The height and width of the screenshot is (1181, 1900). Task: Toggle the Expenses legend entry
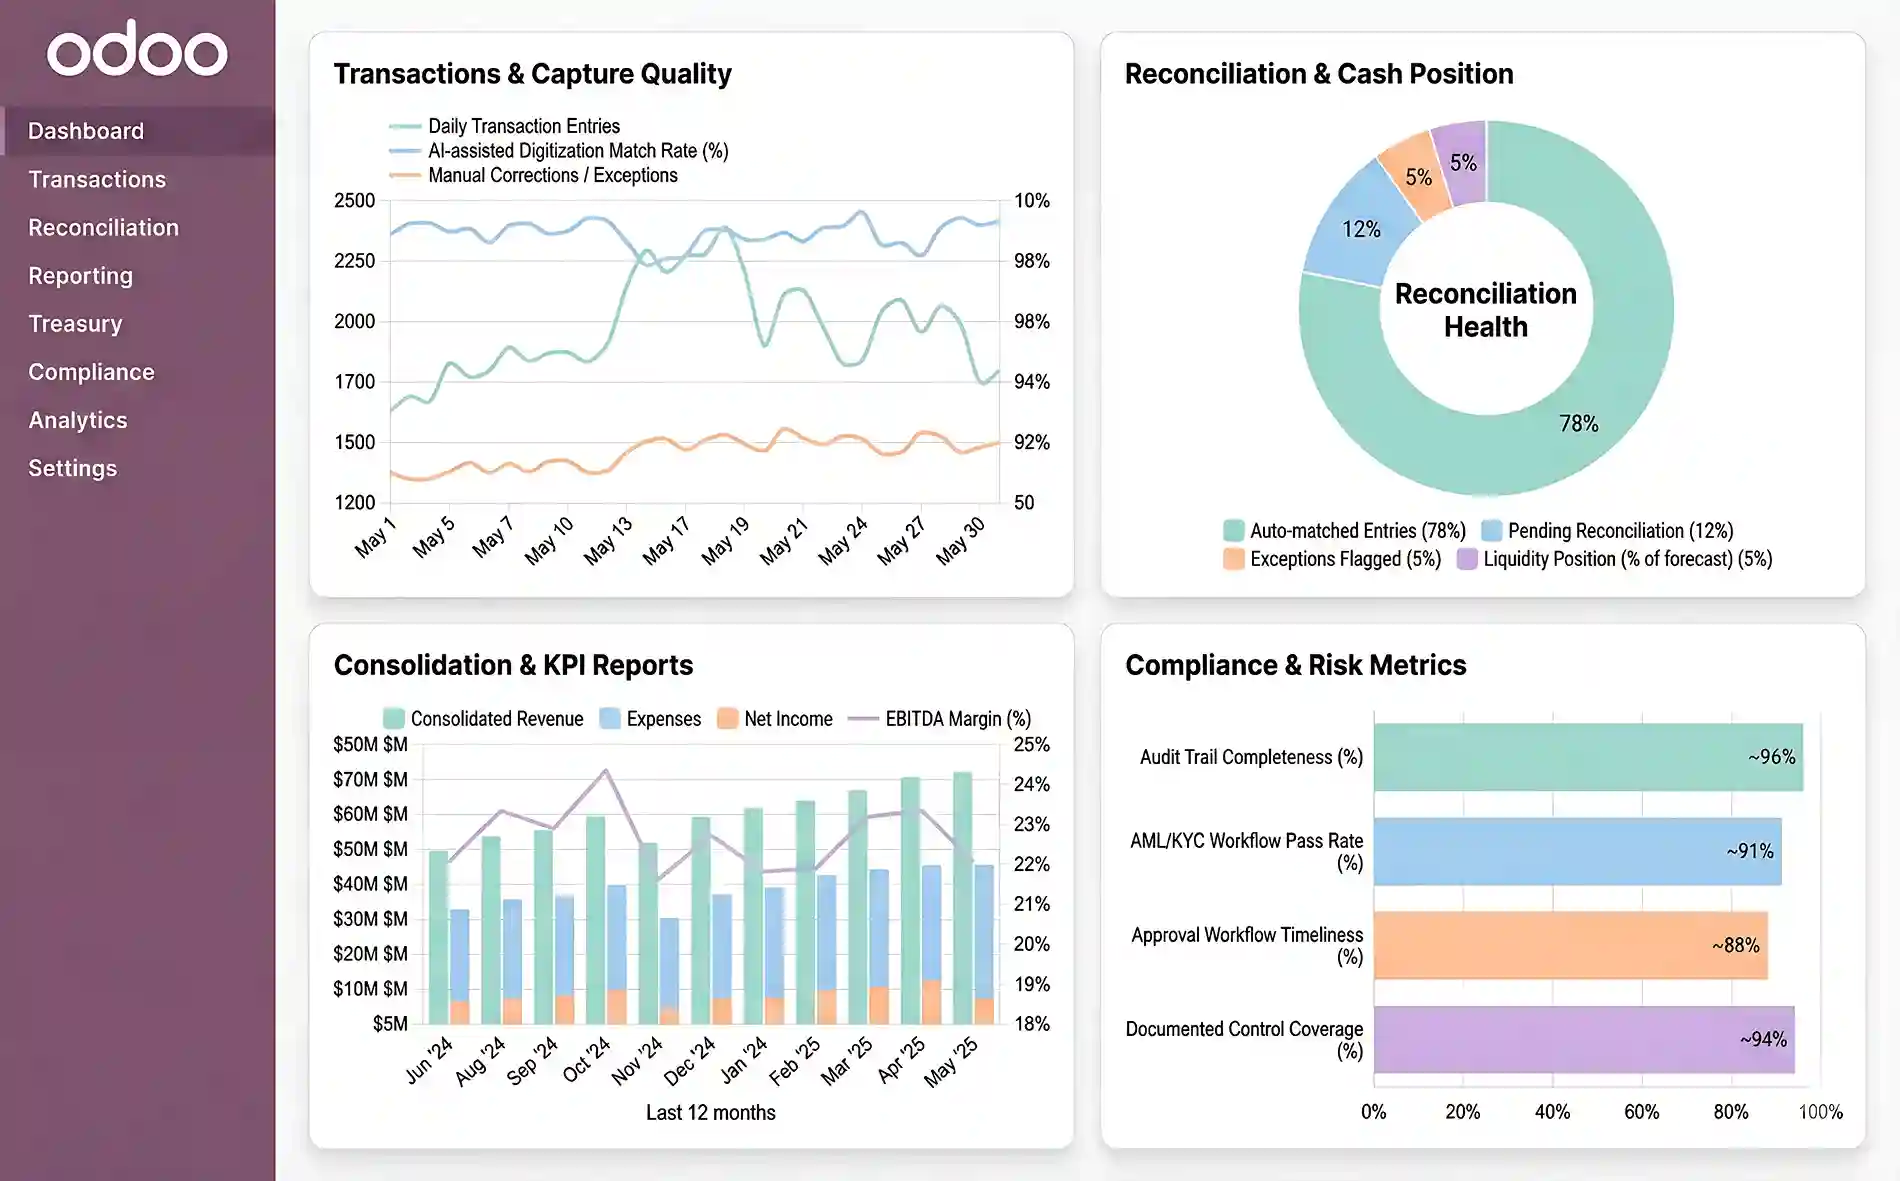[663, 718]
